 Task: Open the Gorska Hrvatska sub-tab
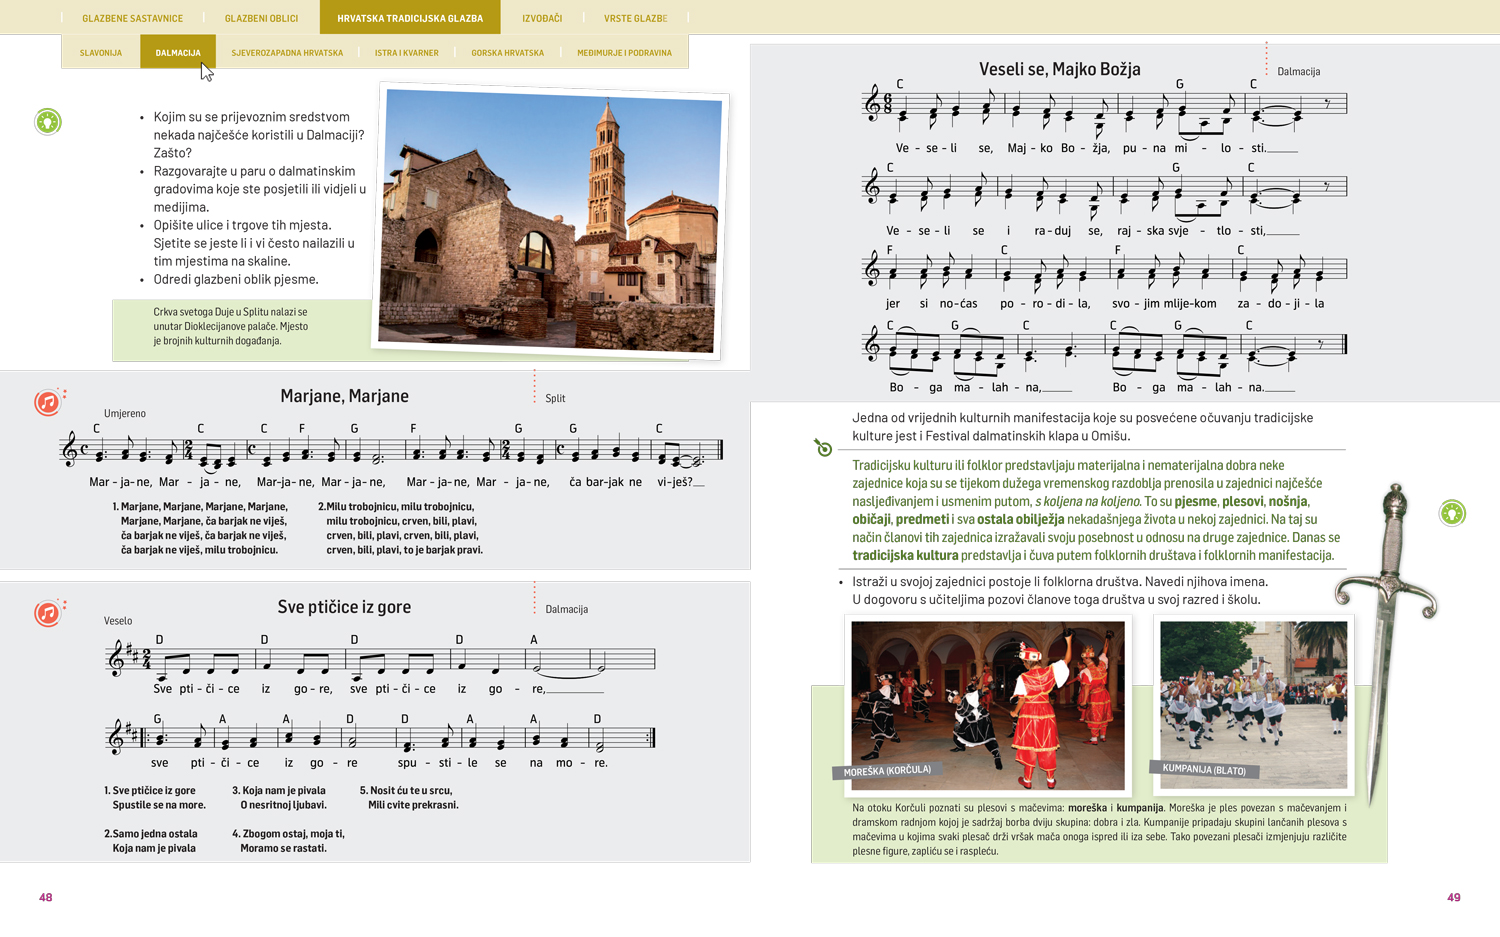tap(507, 53)
